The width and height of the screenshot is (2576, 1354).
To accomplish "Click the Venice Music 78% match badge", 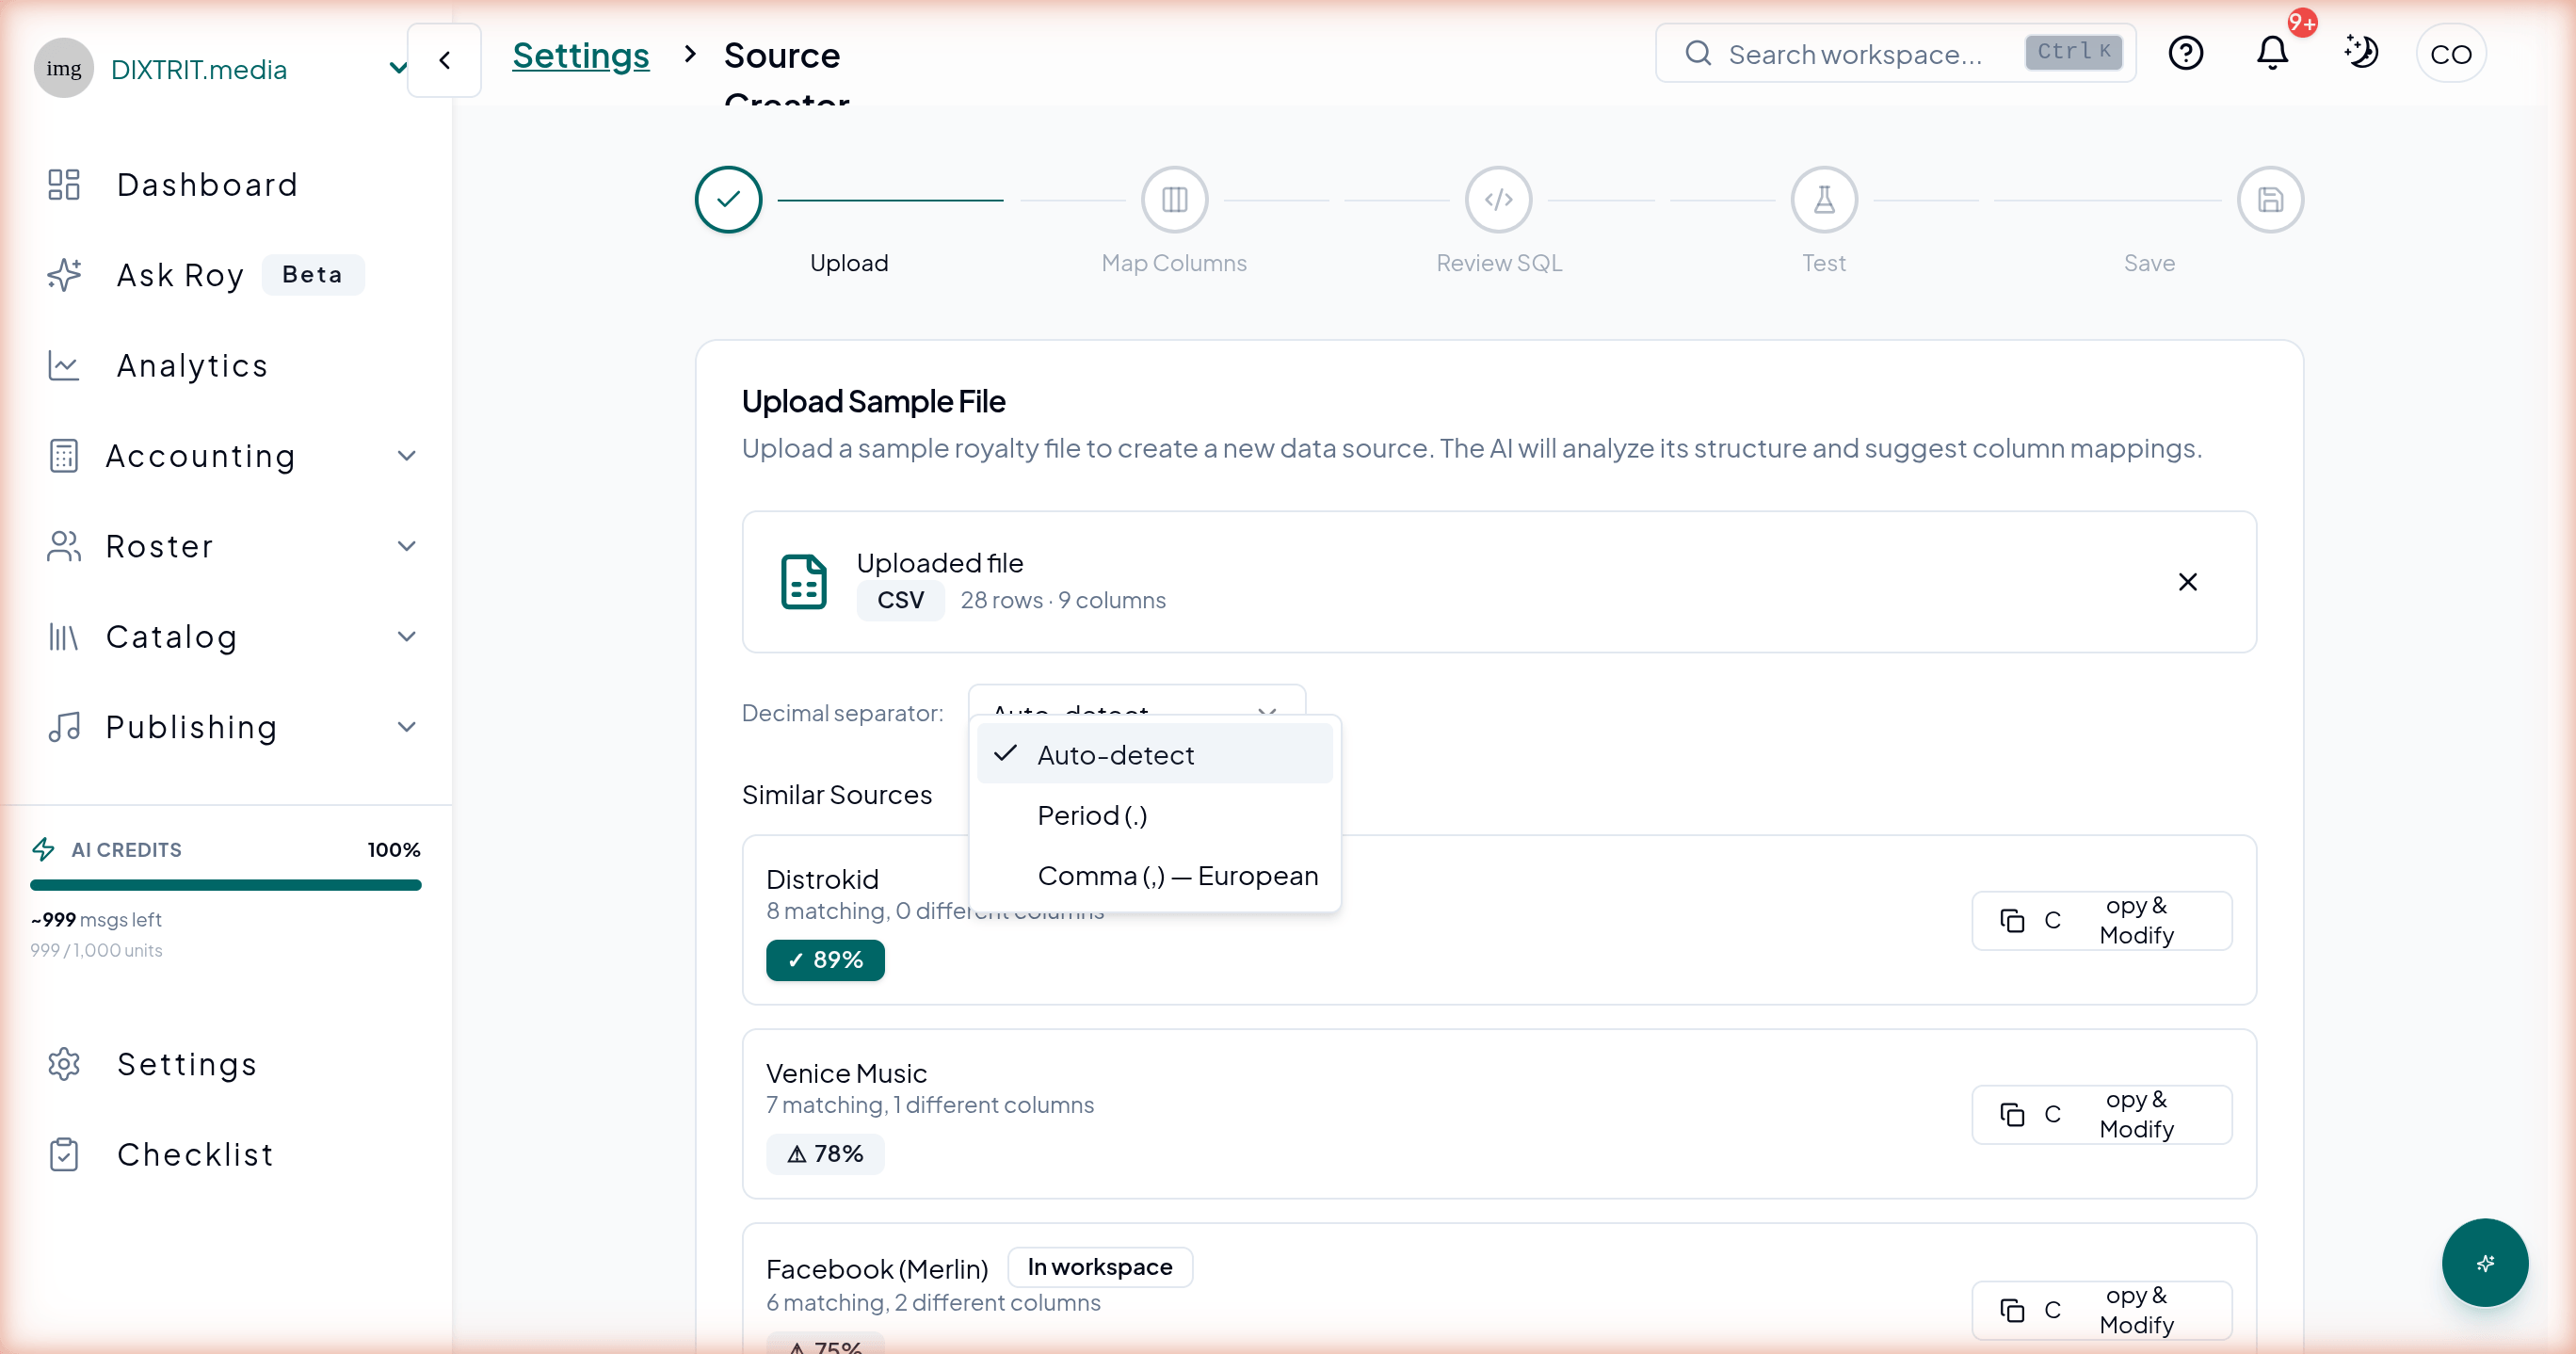I will pos(825,1154).
